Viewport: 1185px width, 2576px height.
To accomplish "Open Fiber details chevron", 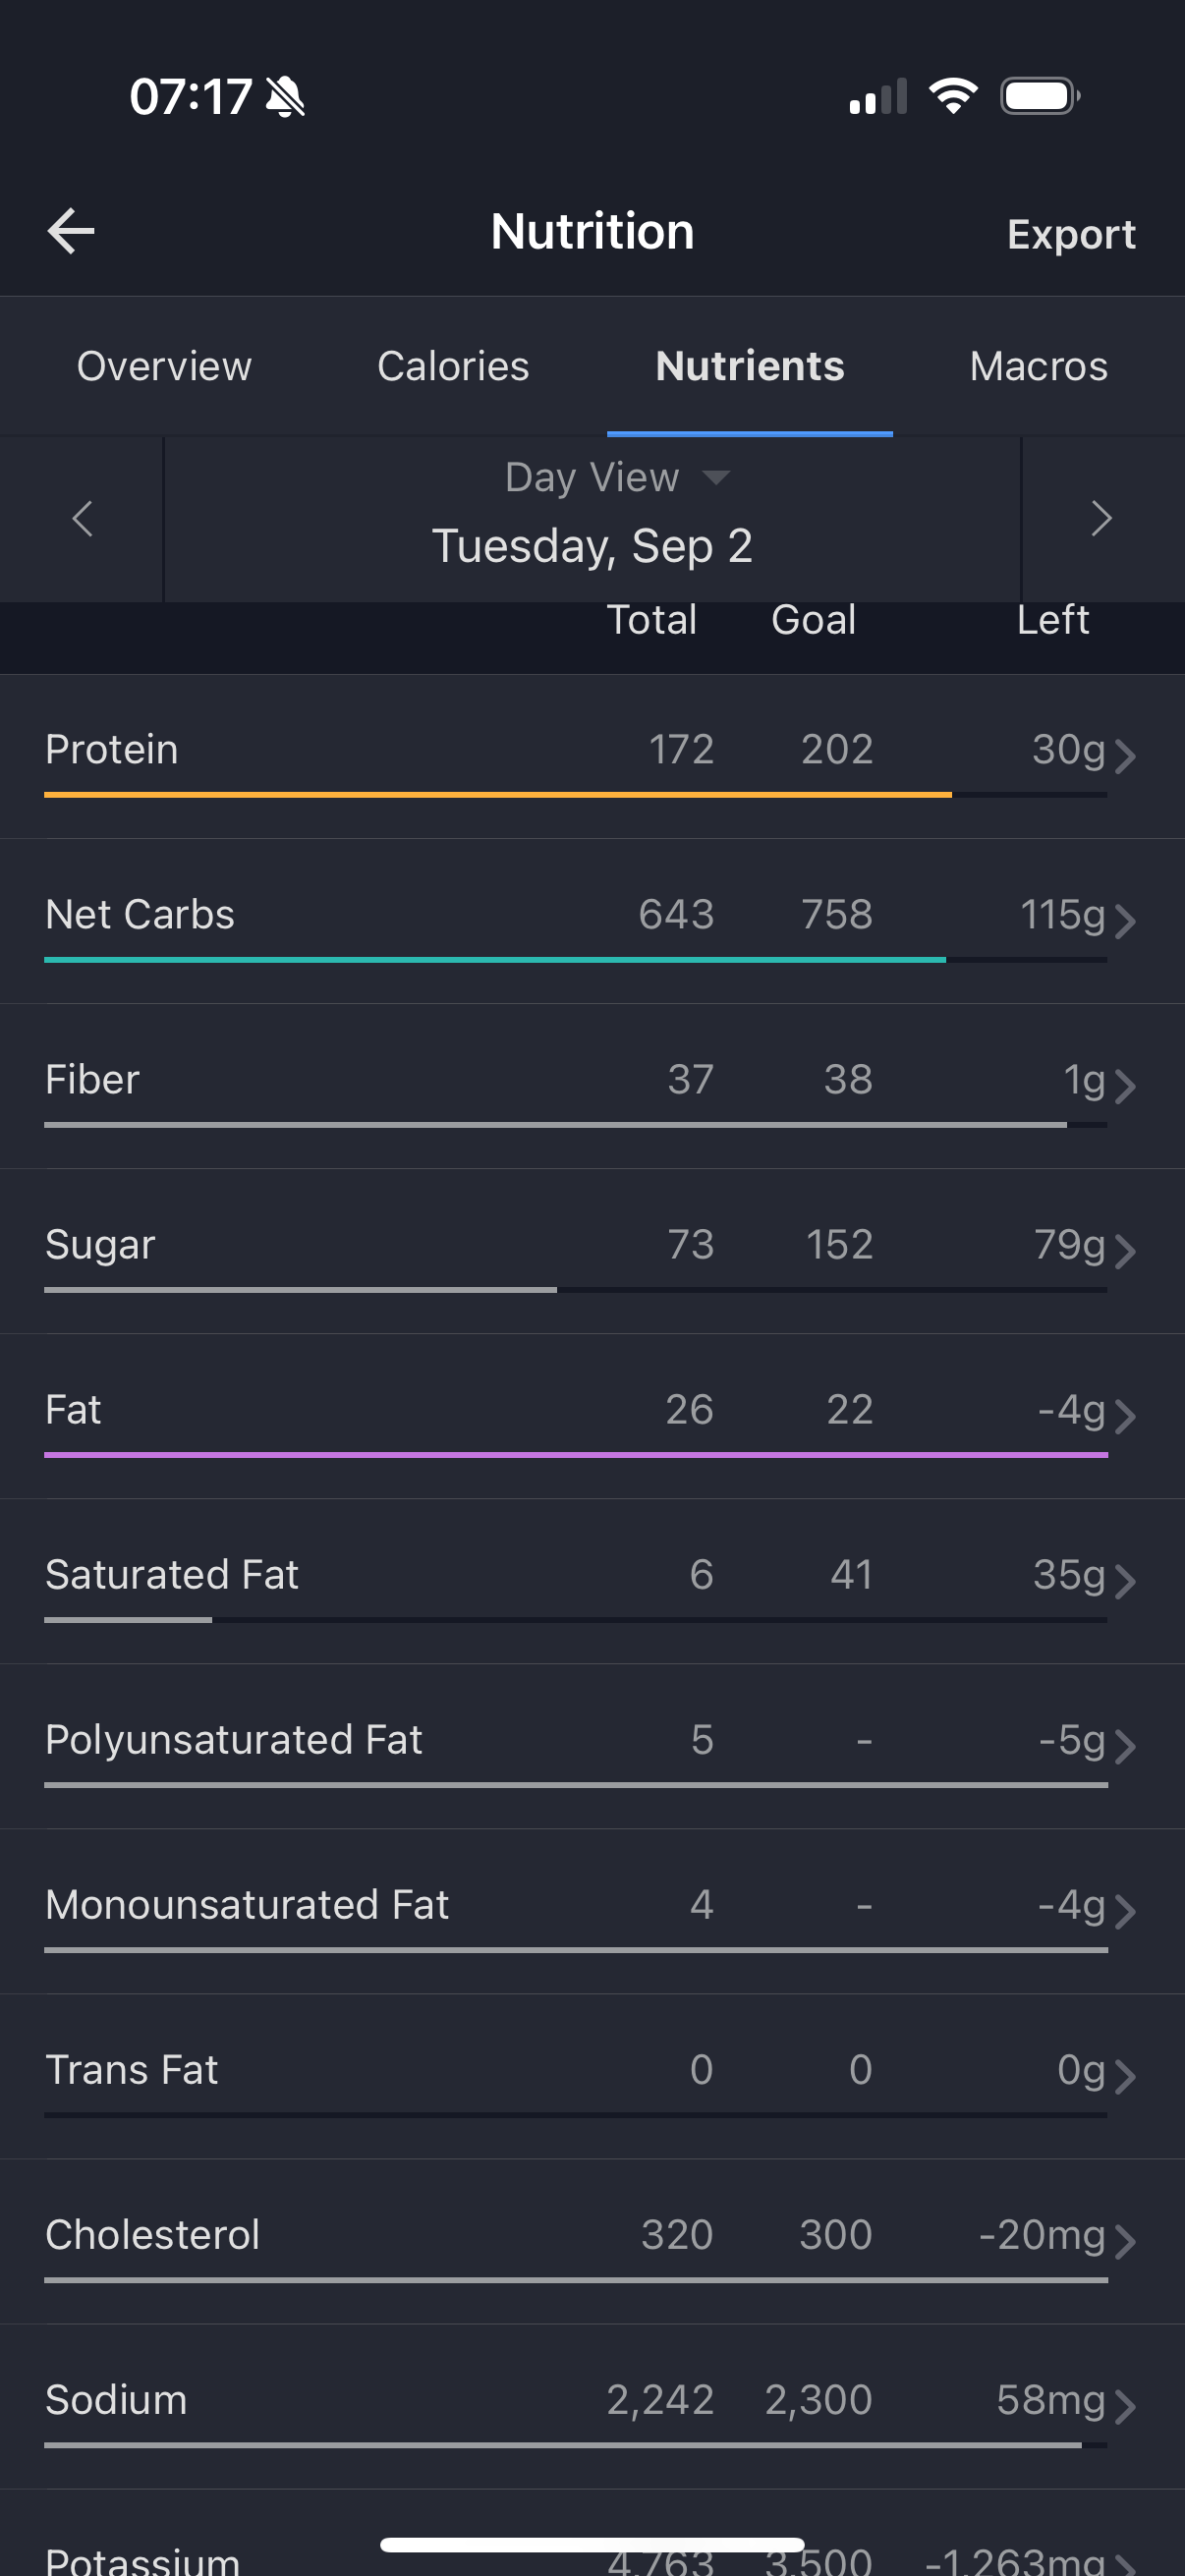I will pos(1125,1086).
